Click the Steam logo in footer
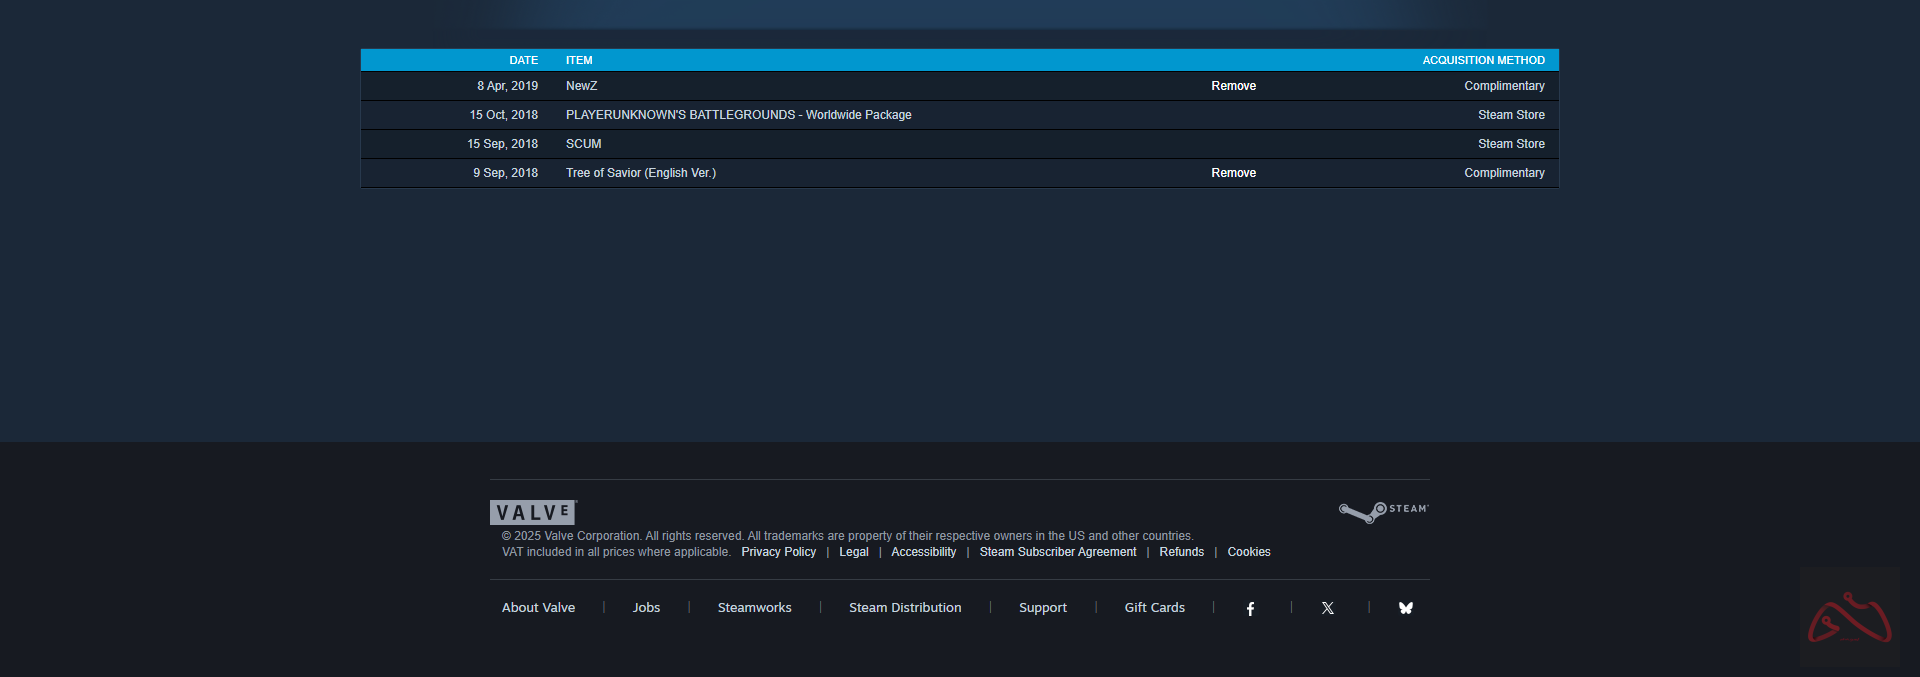Image resolution: width=1920 pixels, height=677 pixels. (x=1384, y=511)
